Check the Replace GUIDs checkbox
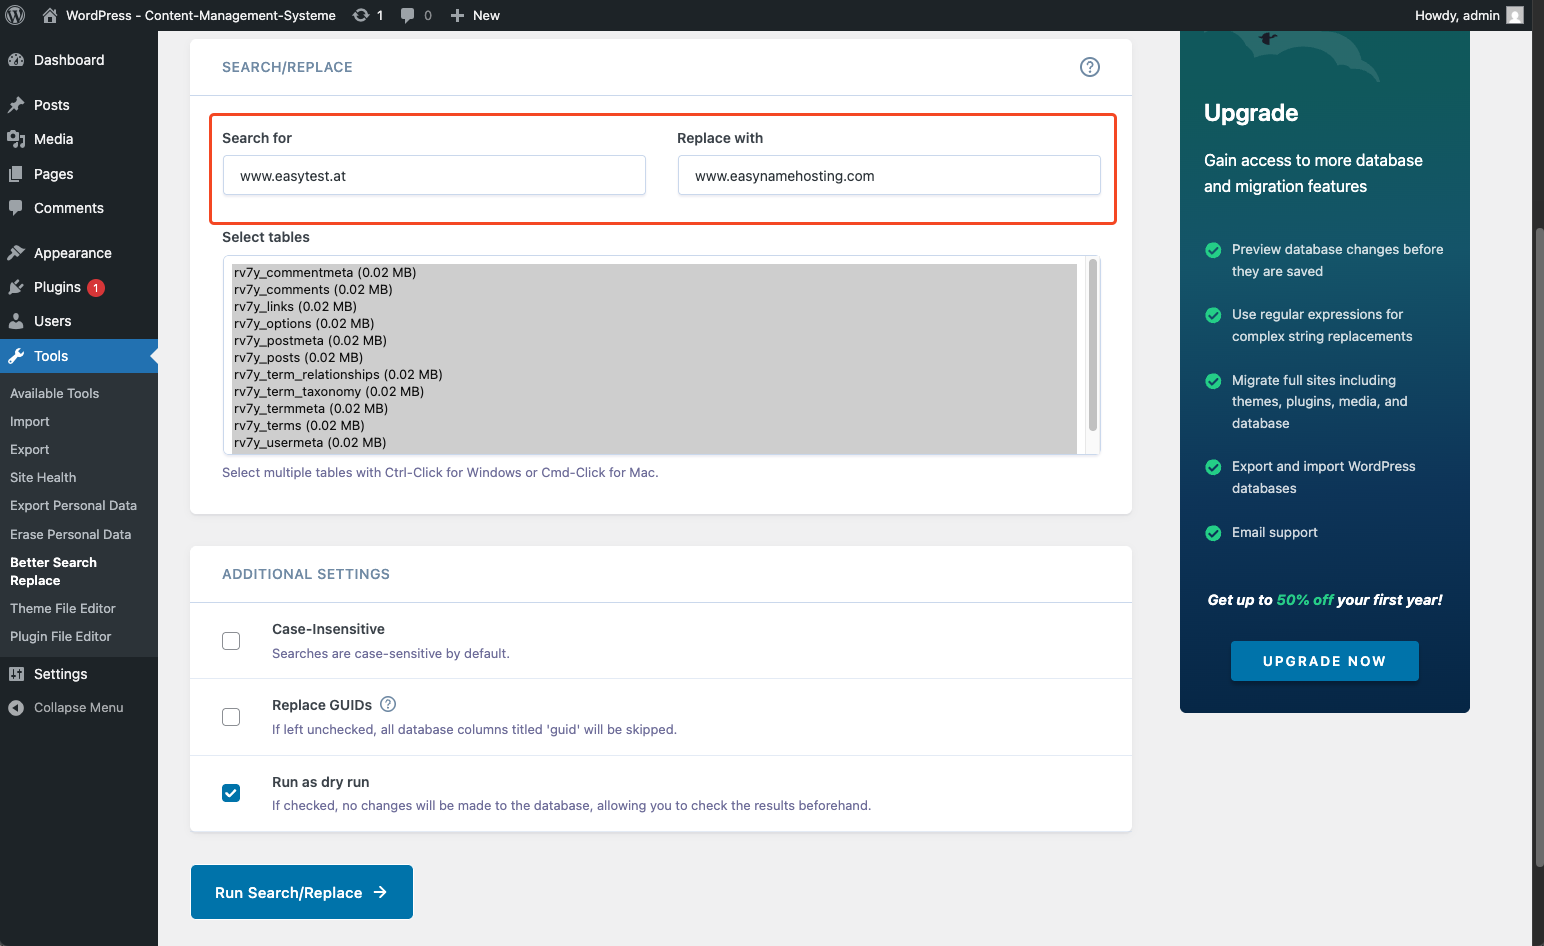Image resolution: width=1544 pixels, height=946 pixels. (x=231, y=717)
